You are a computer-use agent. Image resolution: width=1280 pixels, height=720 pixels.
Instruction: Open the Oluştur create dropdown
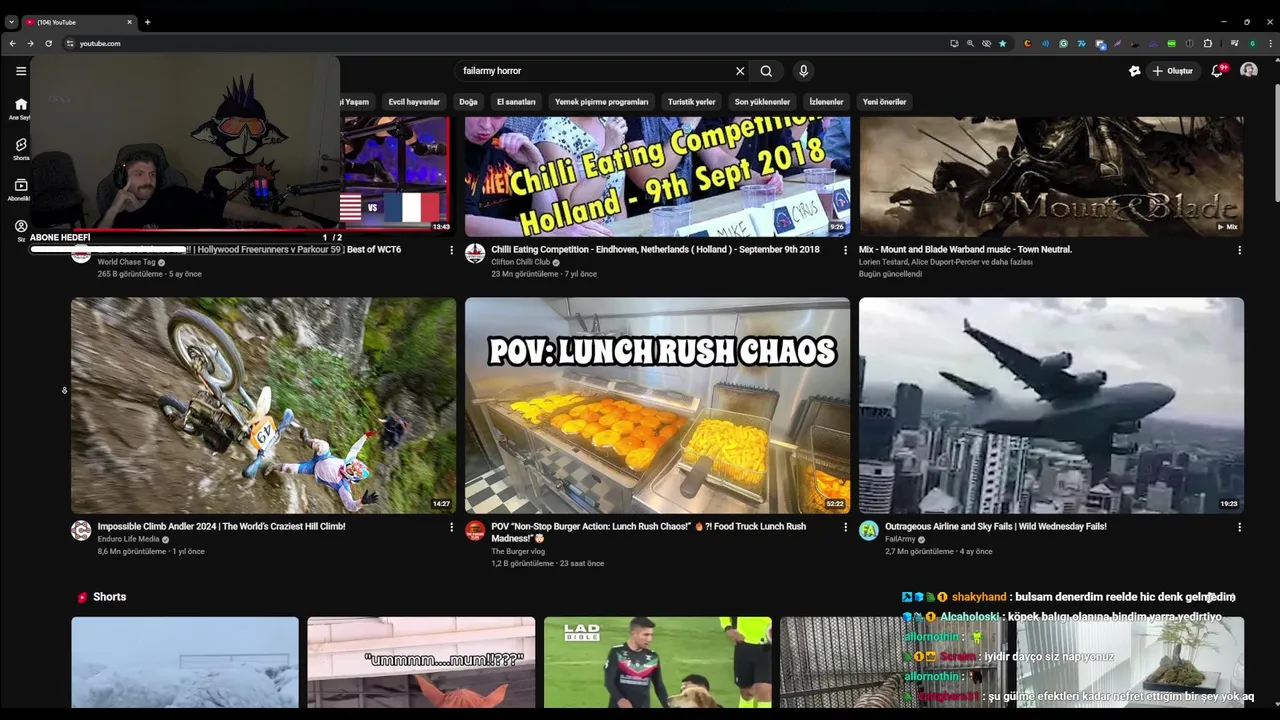tap(1172, 71)
